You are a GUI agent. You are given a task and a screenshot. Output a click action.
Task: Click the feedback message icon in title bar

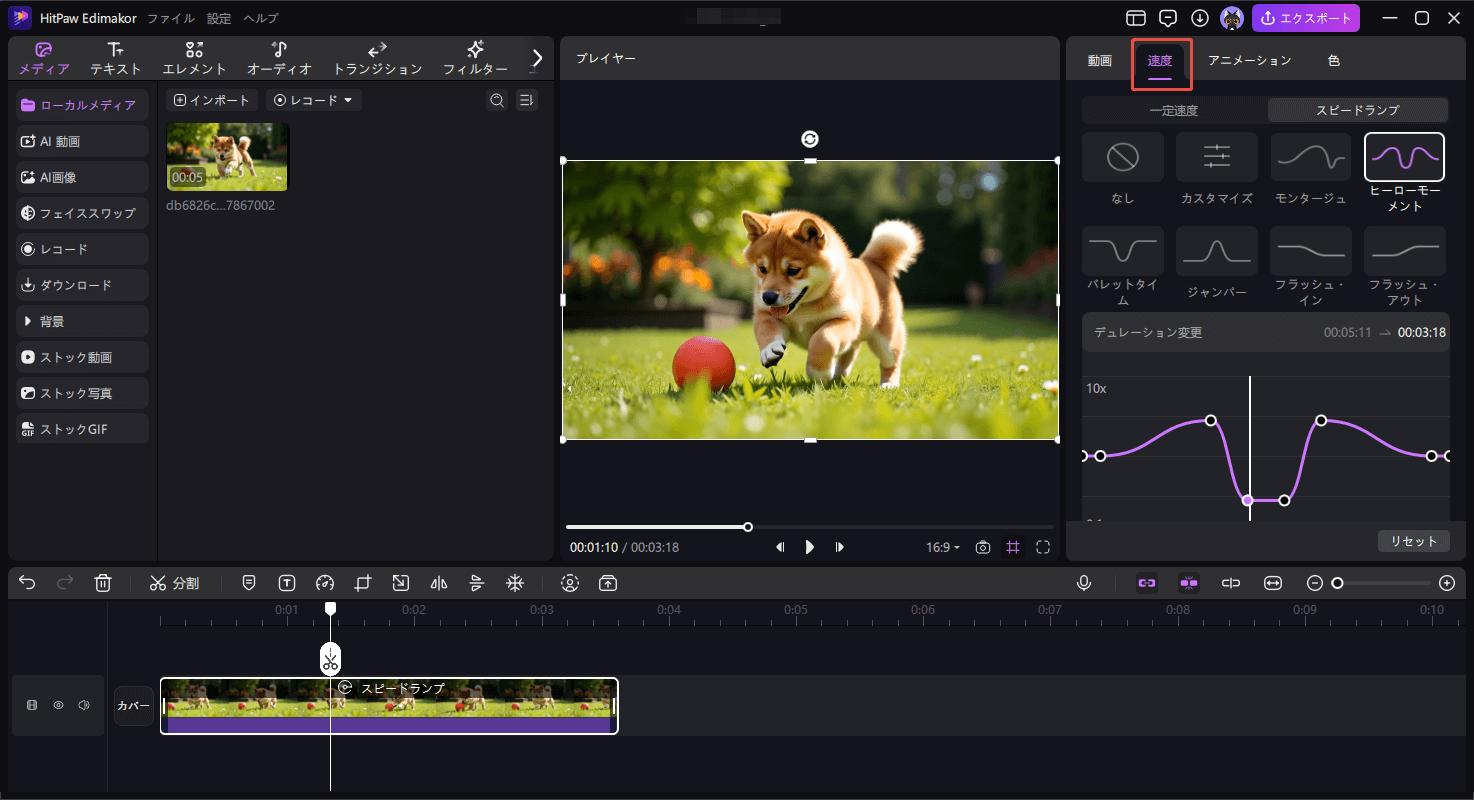point(1167,18)
